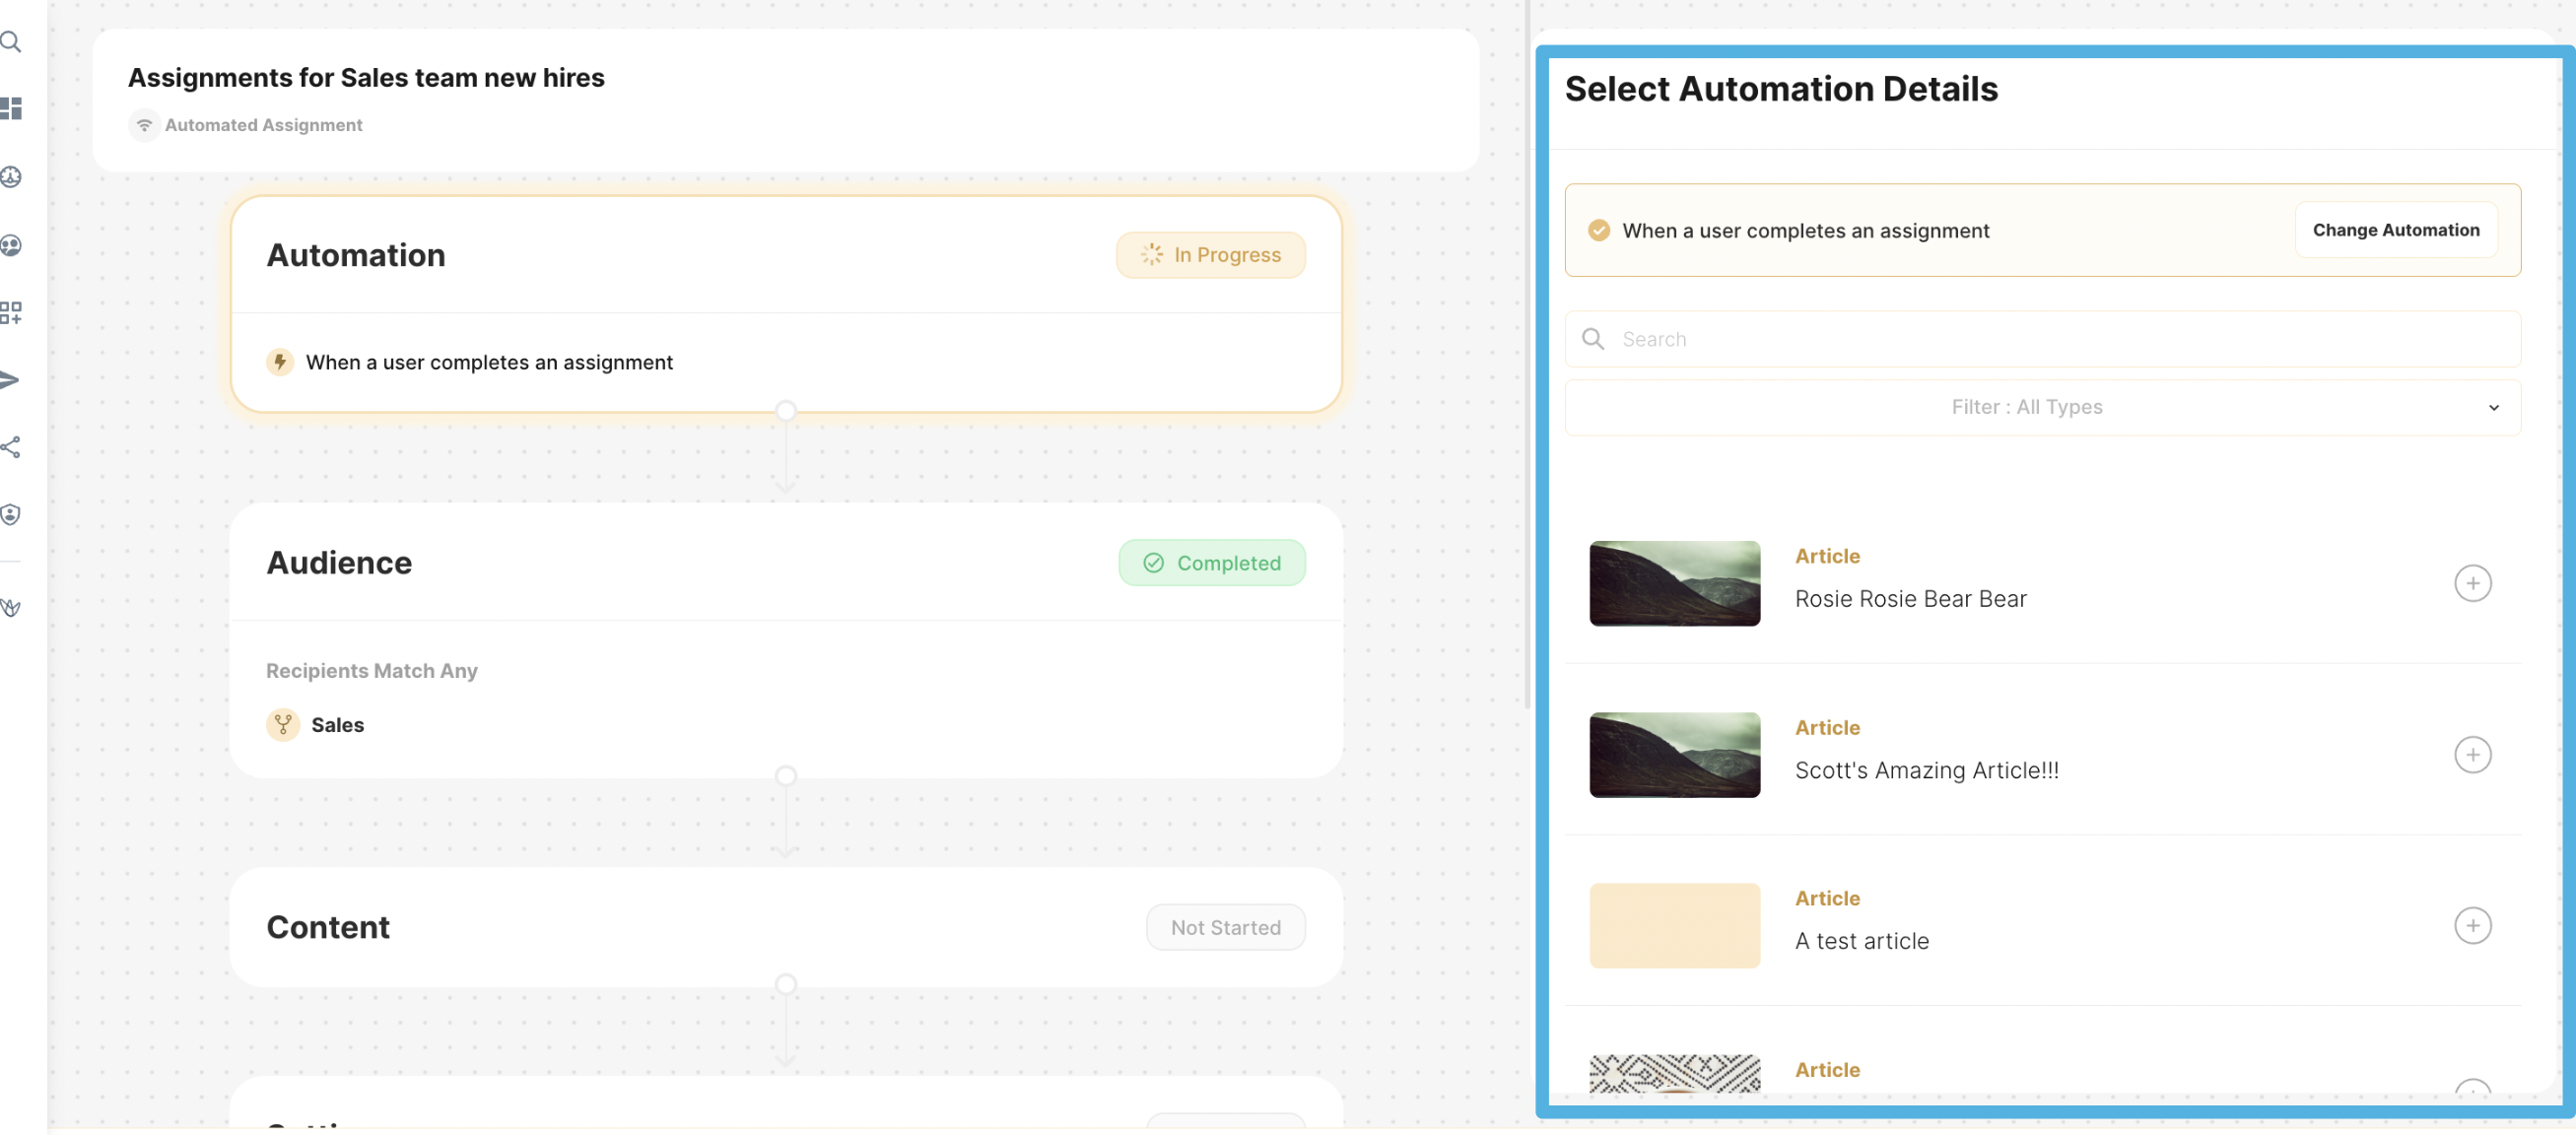Click the checkmark icon beside selected automation
2576x1135 pixels.
[x=1599, y=230]
